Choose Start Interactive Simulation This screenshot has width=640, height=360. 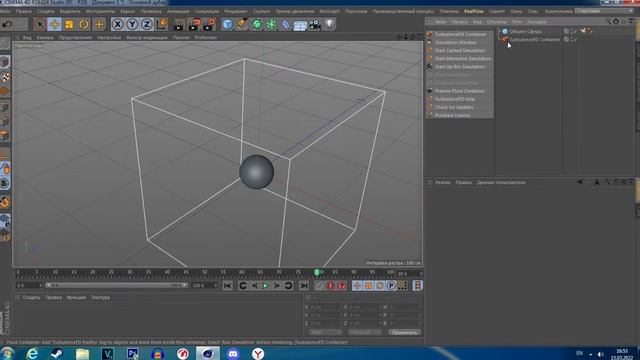[460, 59]
